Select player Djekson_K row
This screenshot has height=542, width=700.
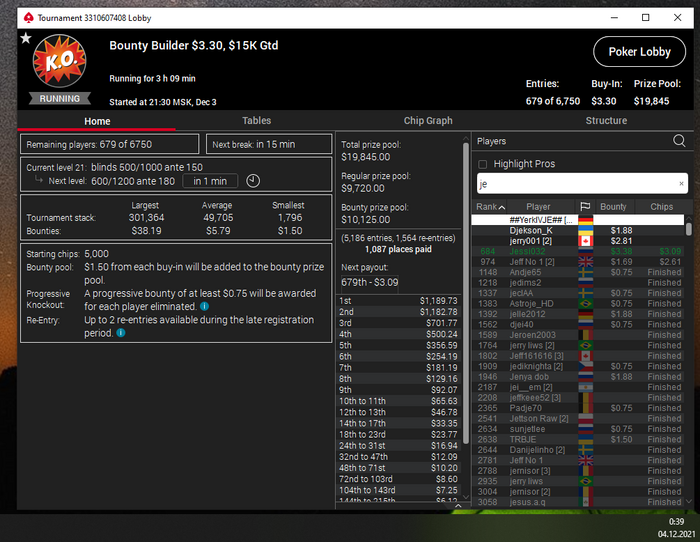tap(578, 231)
